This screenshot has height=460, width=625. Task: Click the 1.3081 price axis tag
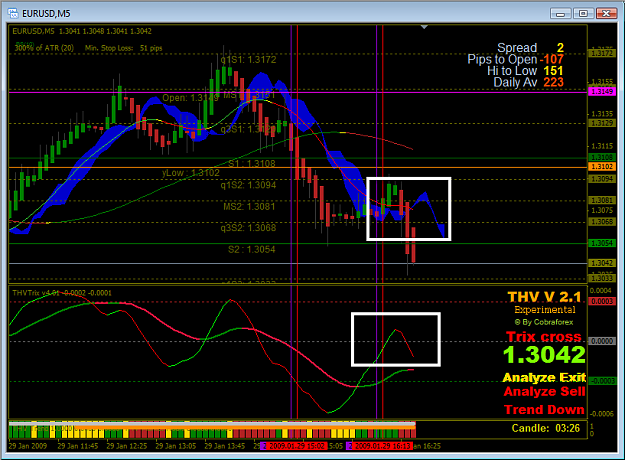point(602,200)
